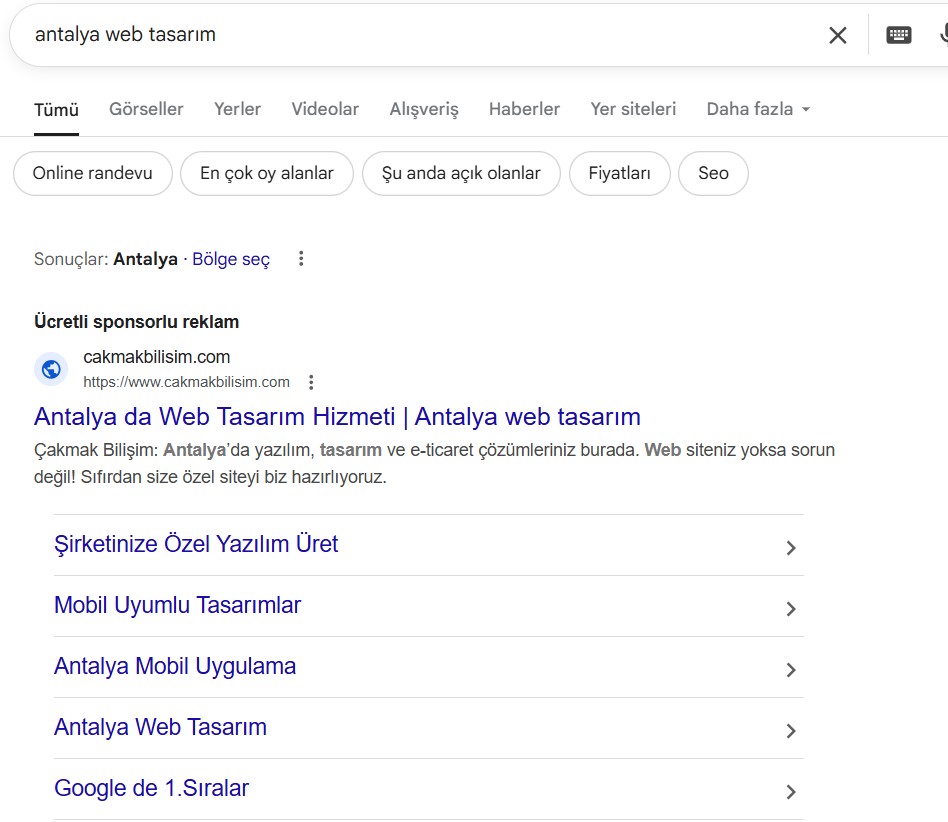Screen dimensions: 948x822
Task: Click chevron next to Google de 1.Sıralar
Action: click(790, 792)
